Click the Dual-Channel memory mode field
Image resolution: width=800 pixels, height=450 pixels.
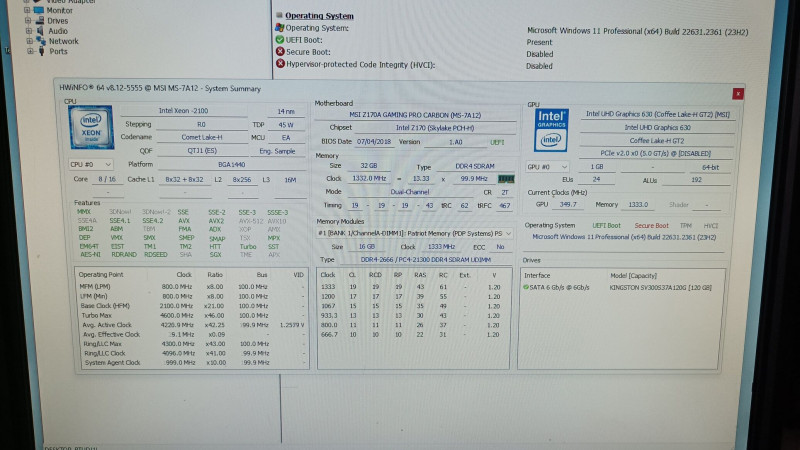point(410,192)
